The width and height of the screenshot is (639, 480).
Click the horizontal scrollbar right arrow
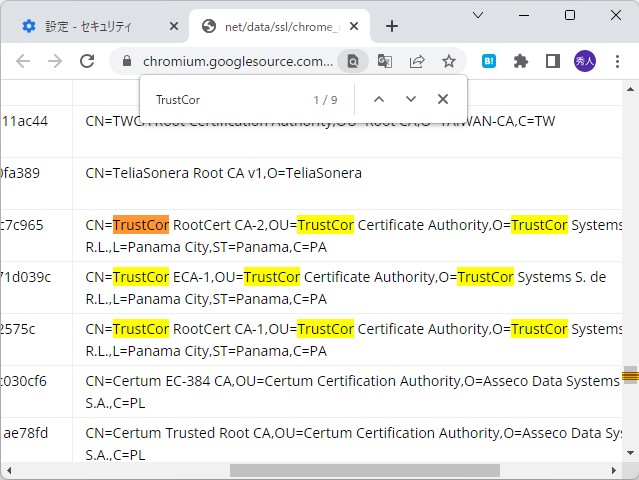point(614,471)
